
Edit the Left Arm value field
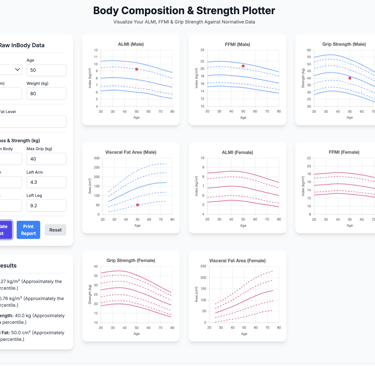pyautogui.click(x=46, y=182)
